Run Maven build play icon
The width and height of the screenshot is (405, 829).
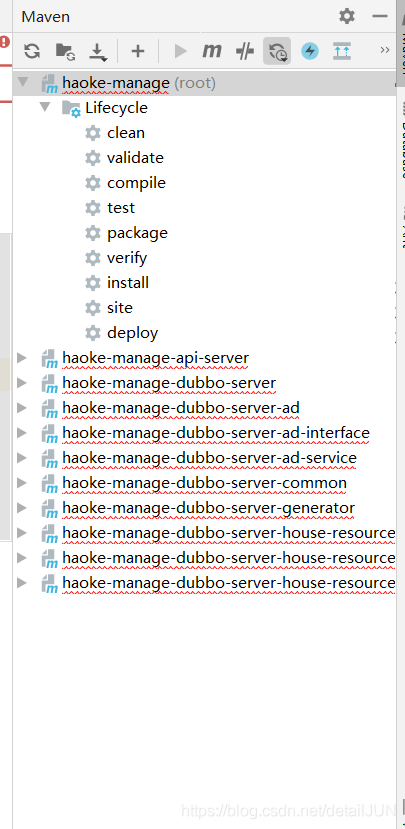pyautogui.click(x=181, y=51)
